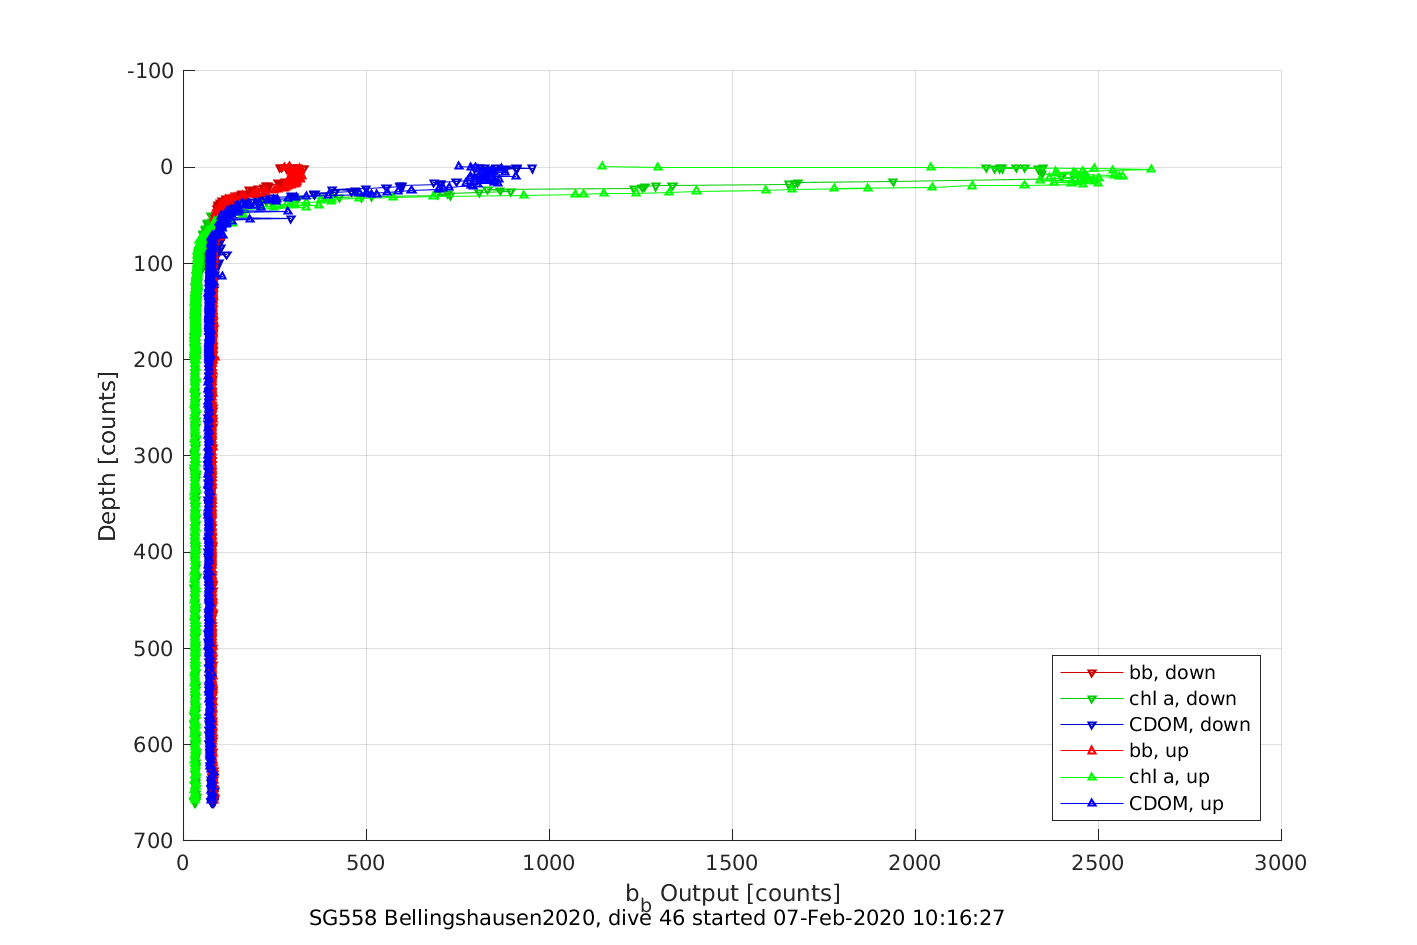
Task: Click the y-axis tick label 200
Action: 154,359
